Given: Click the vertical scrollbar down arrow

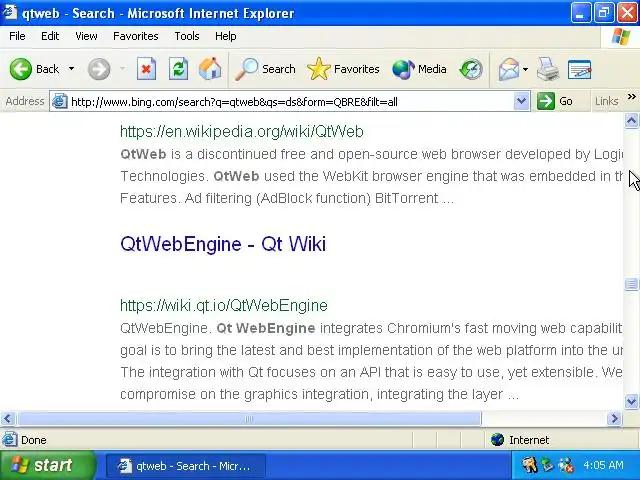Looking at the screenshot, I should click(x=631, y=402).
